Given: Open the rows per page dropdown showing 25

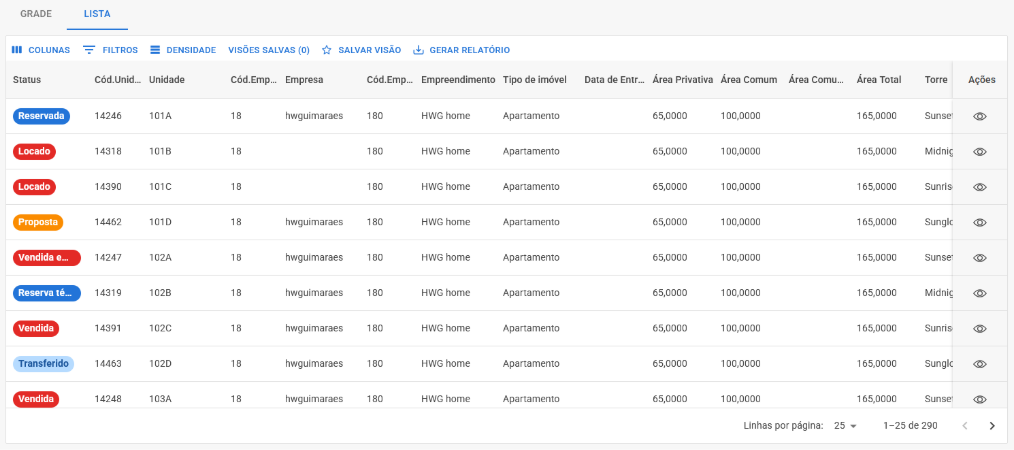Looking at the screenshot, I should point(845,425).
